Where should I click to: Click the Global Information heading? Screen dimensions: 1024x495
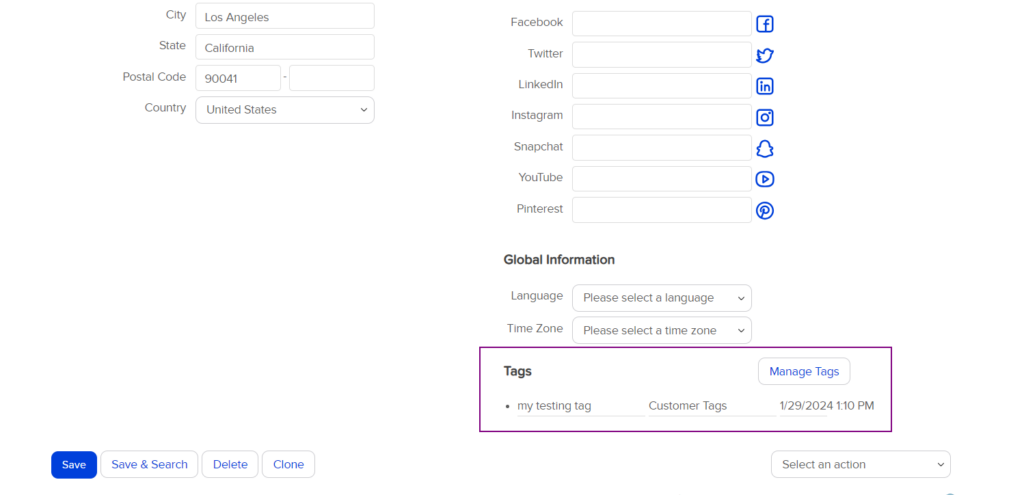point(559,259)
